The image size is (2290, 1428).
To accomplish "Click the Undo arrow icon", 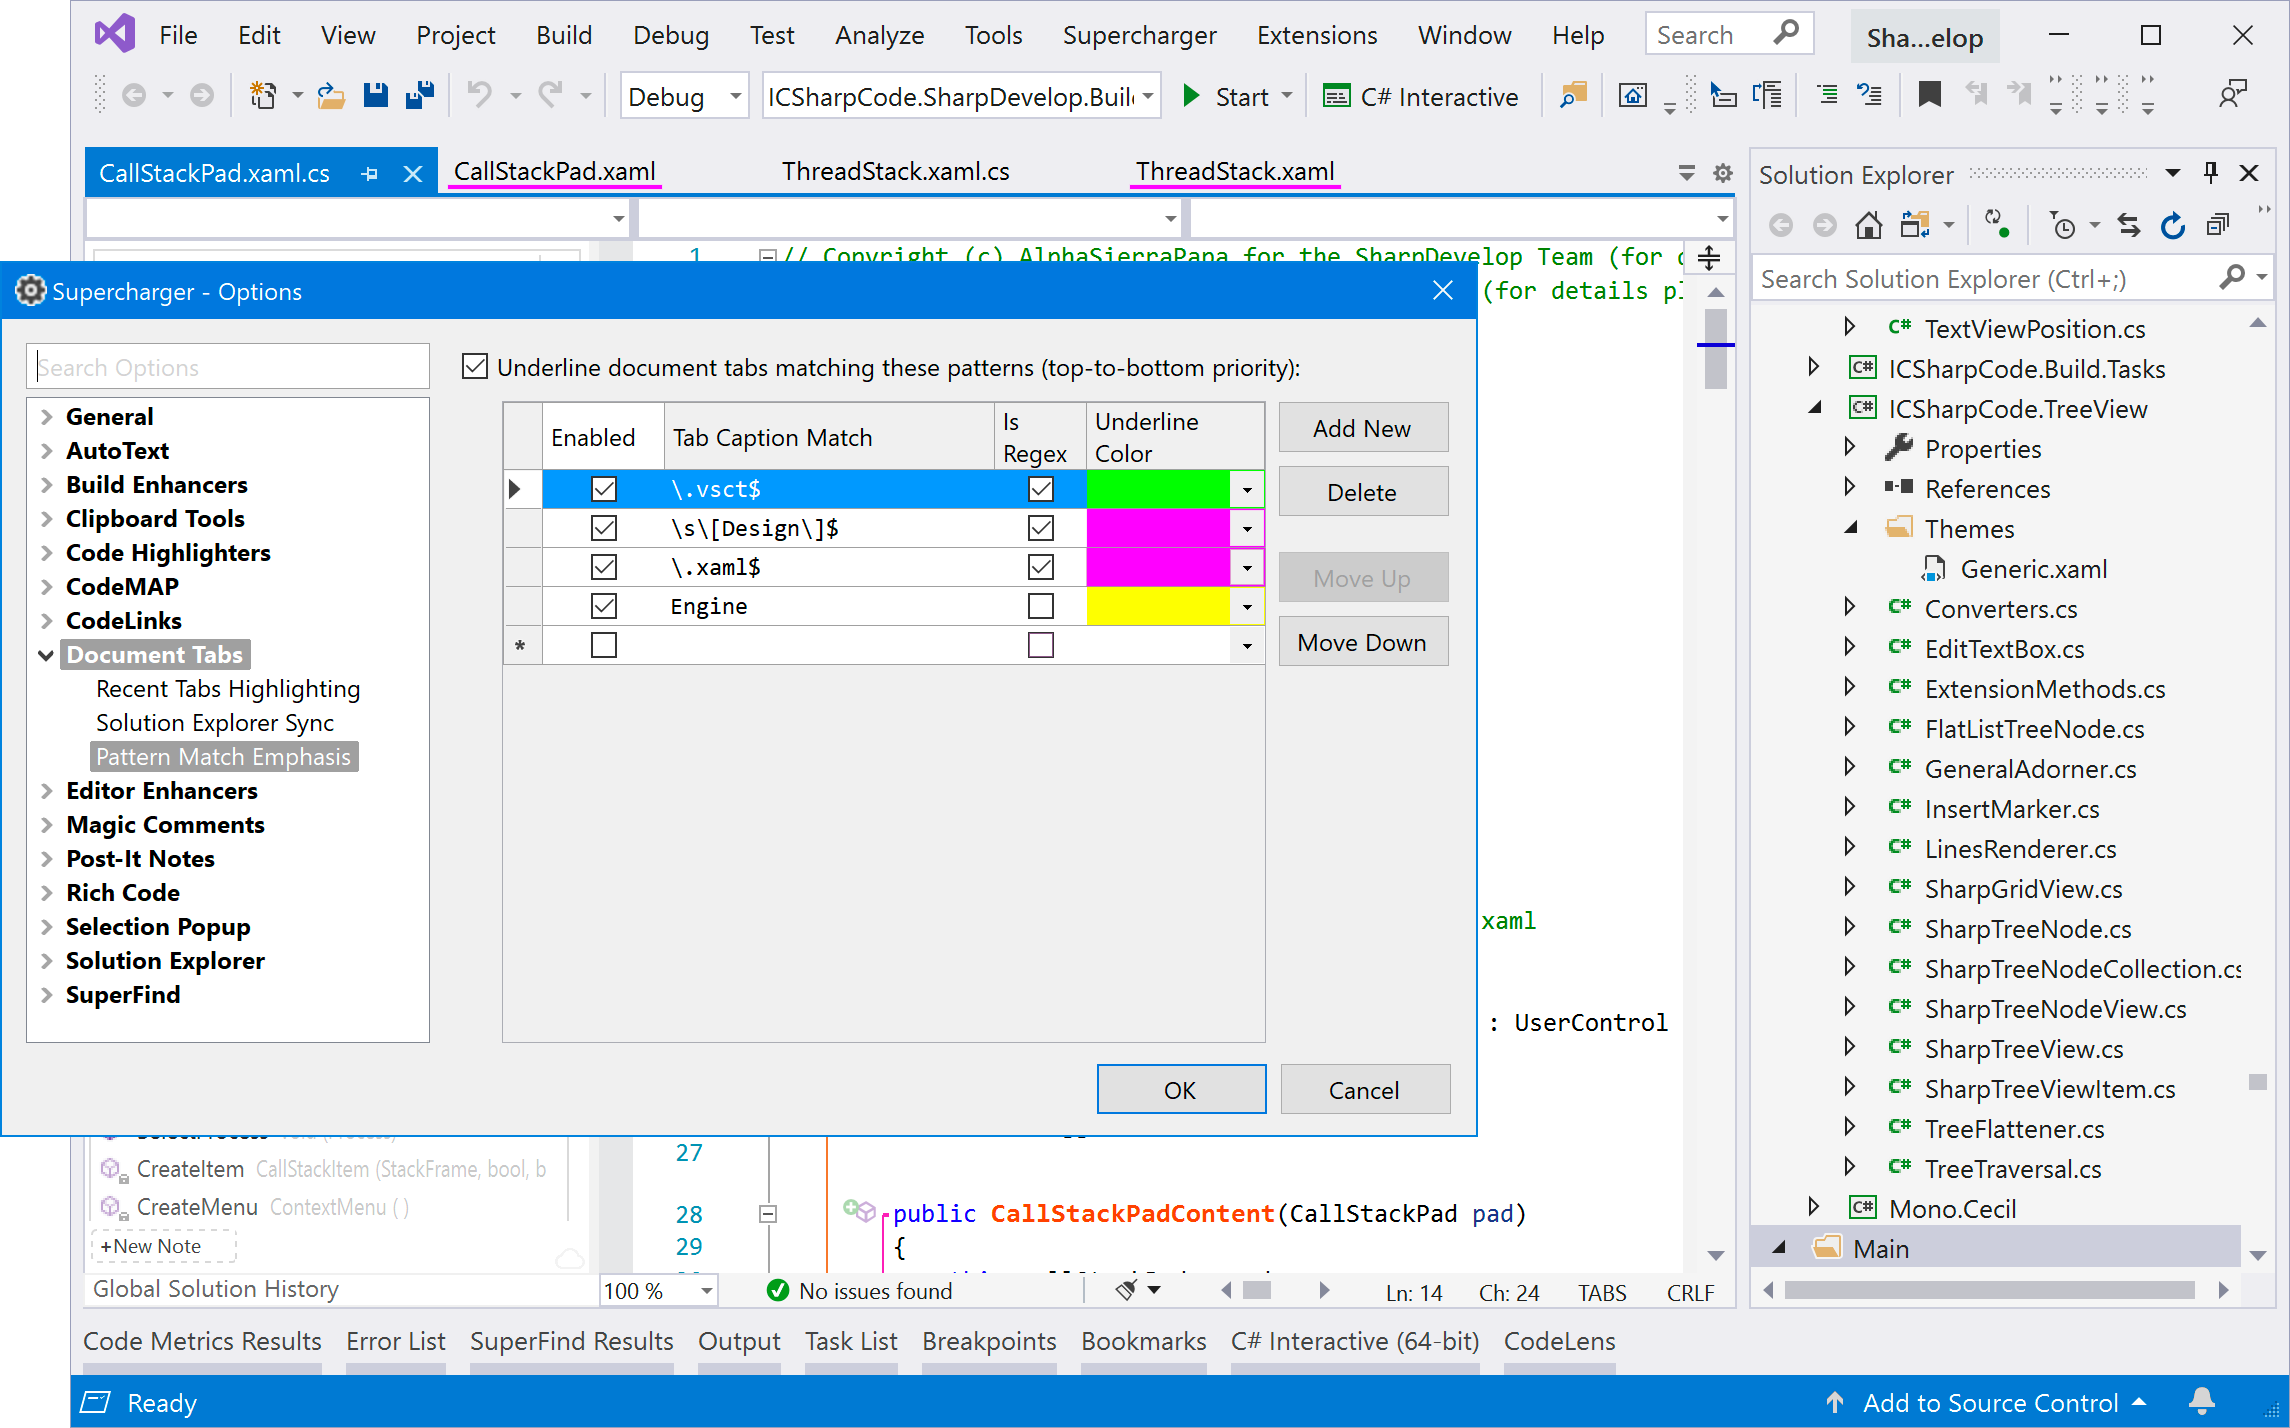I will (480, 96).
